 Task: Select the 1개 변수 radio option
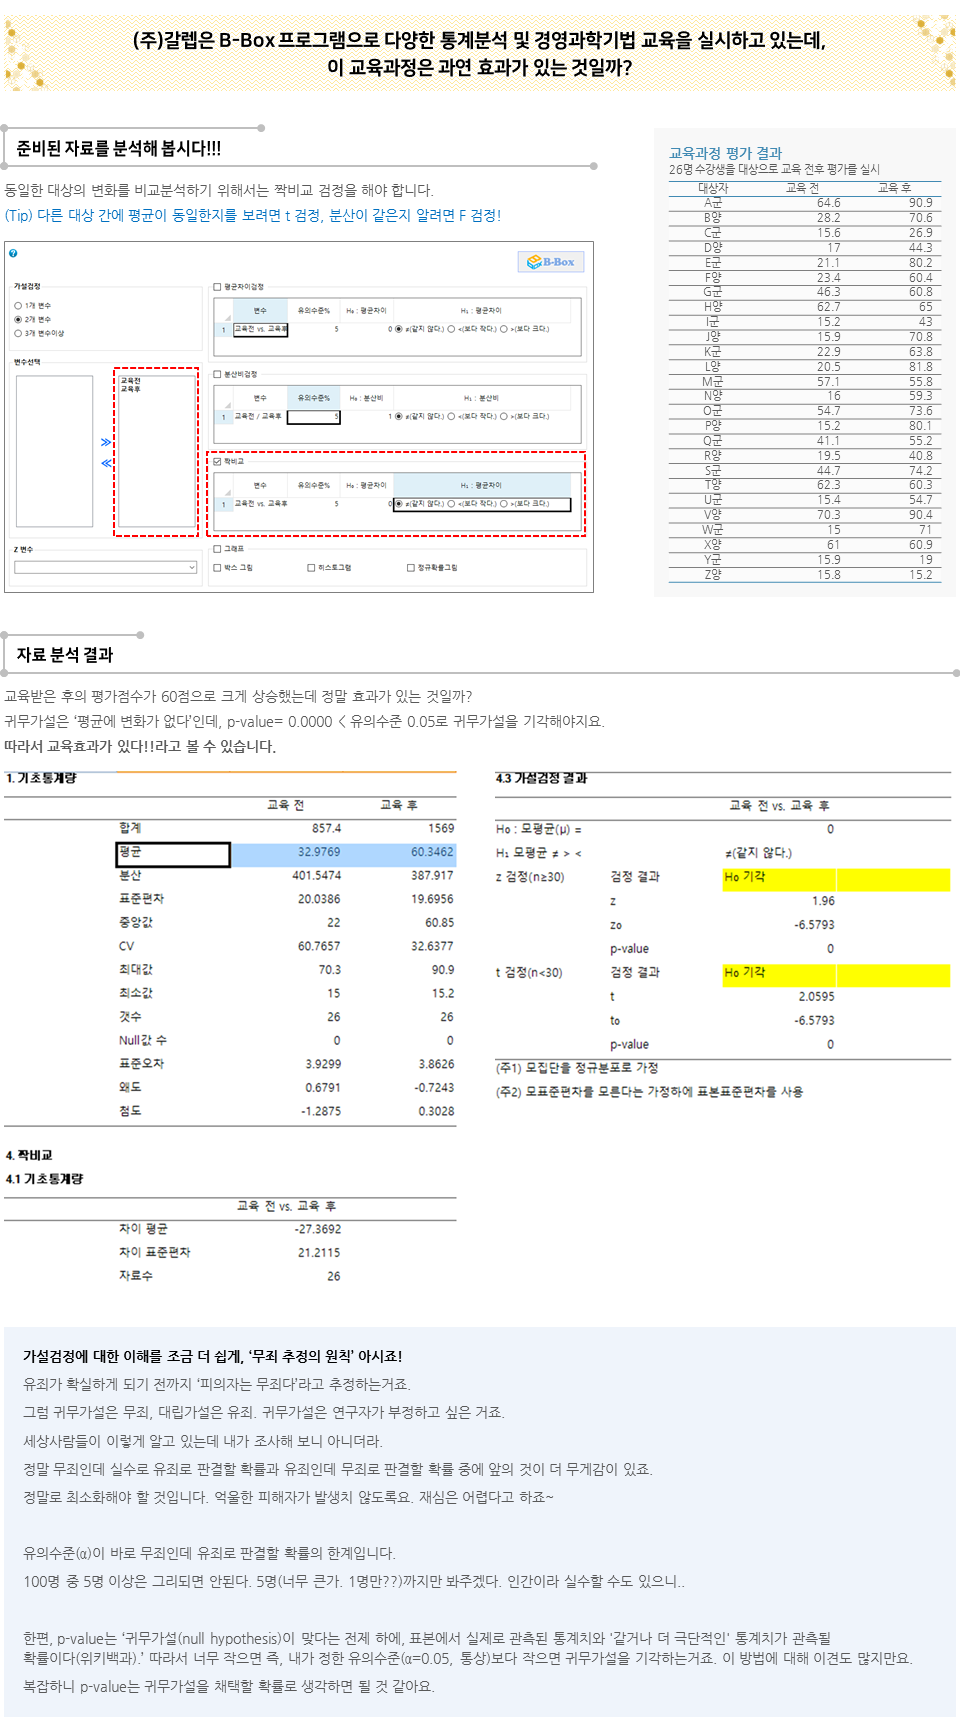(18, 306)
